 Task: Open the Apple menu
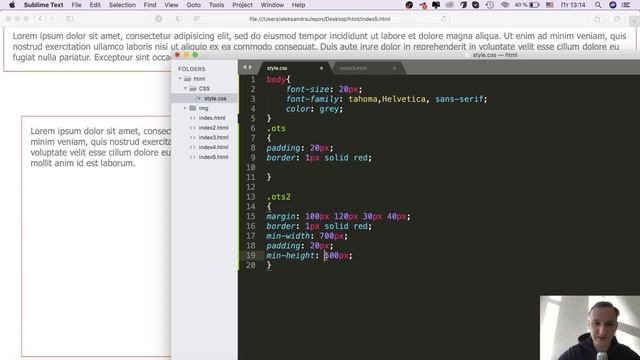point(12,5)
